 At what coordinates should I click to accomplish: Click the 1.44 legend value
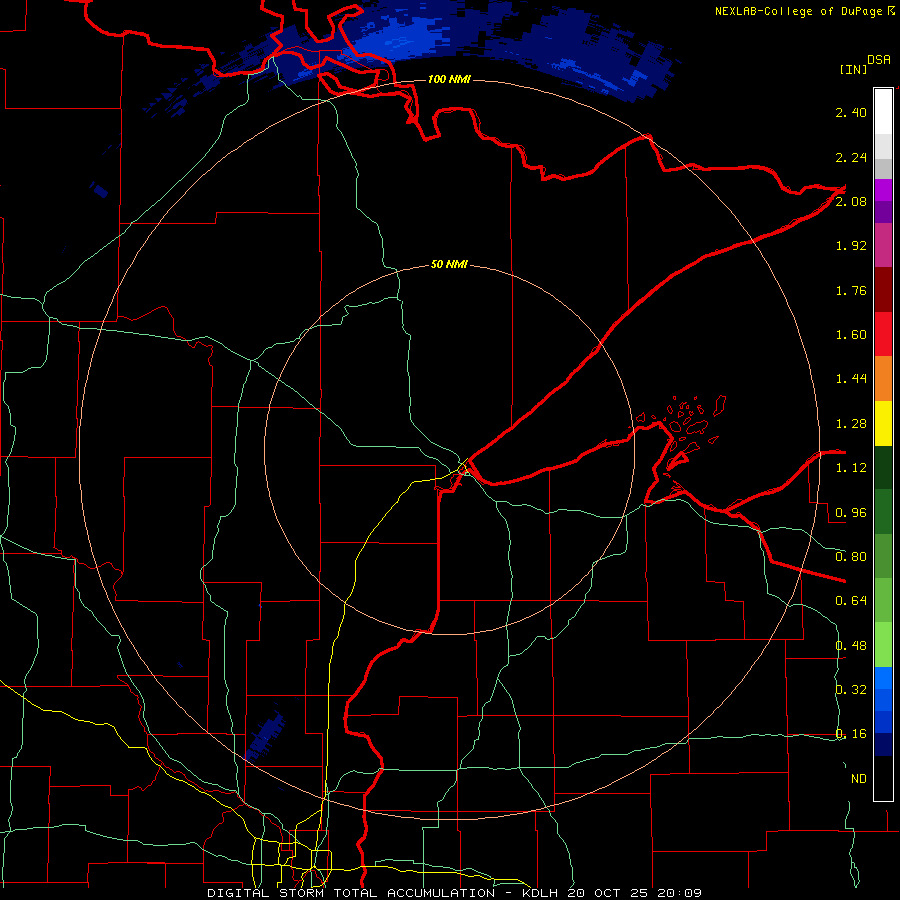pyautogui.click(x=851, y=379)
